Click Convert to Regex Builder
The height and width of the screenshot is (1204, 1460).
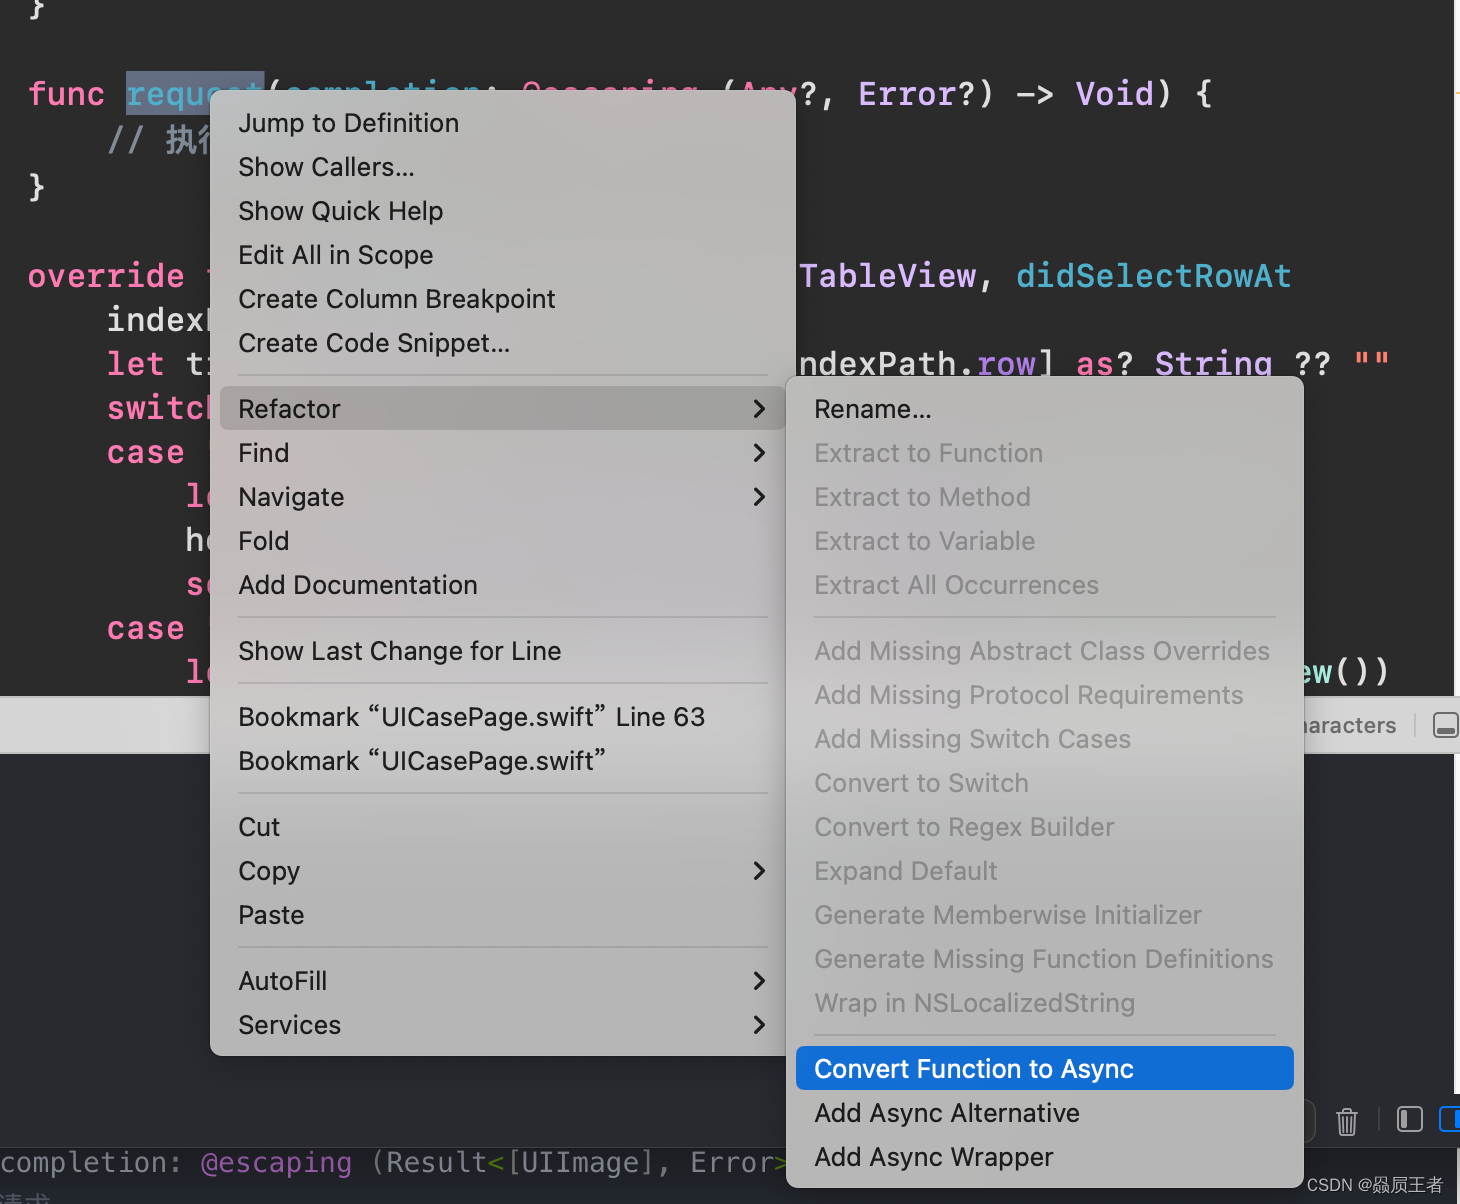pos(1045,827)
